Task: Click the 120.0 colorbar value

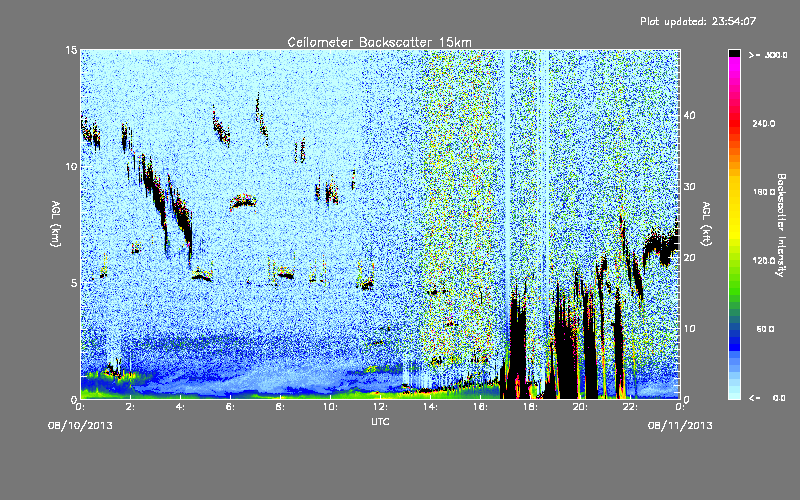Action: point(764,260)
